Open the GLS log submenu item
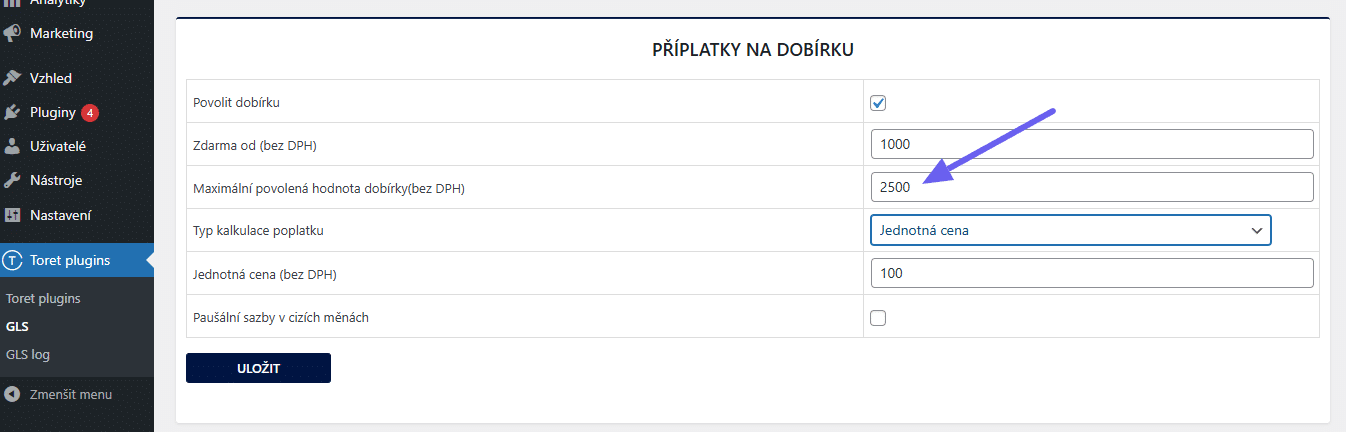Screen dimensions: 1346x432 27,354
